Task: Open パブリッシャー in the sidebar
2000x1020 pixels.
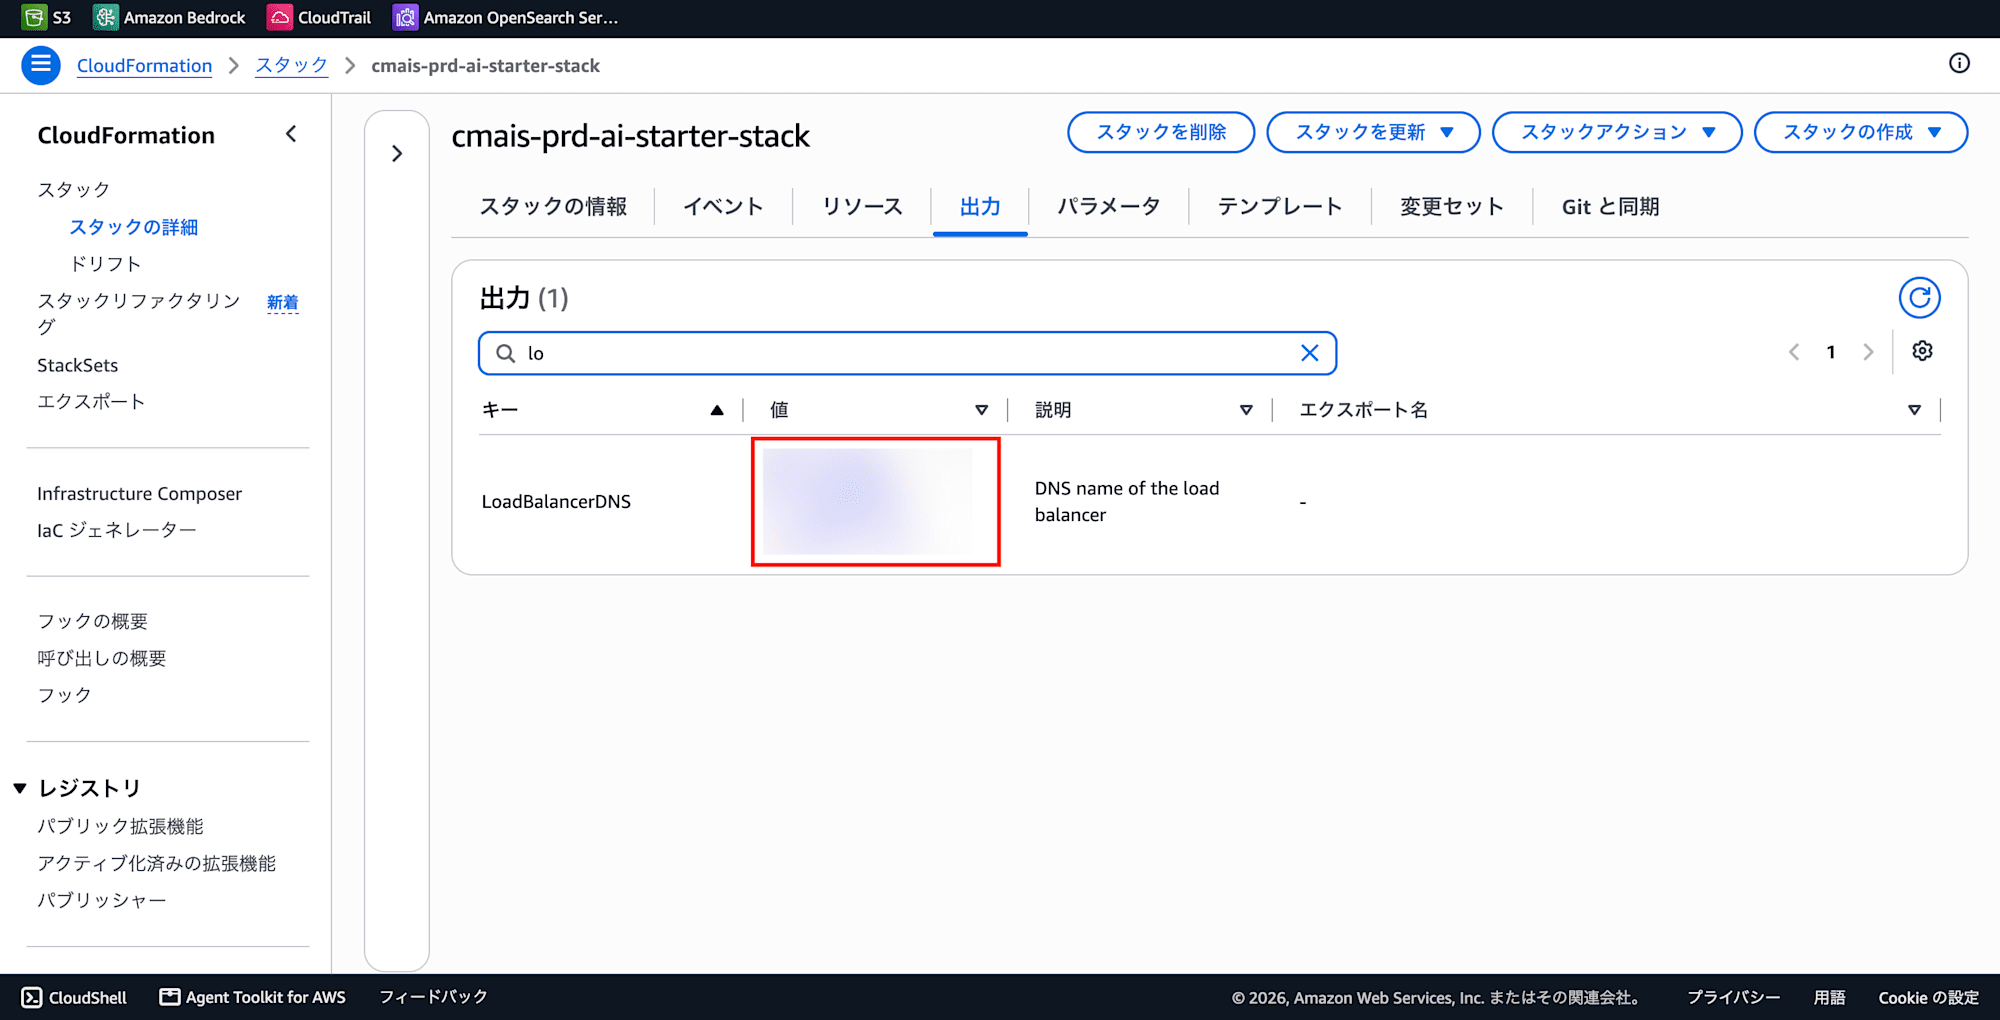Action: click(101, 900)
